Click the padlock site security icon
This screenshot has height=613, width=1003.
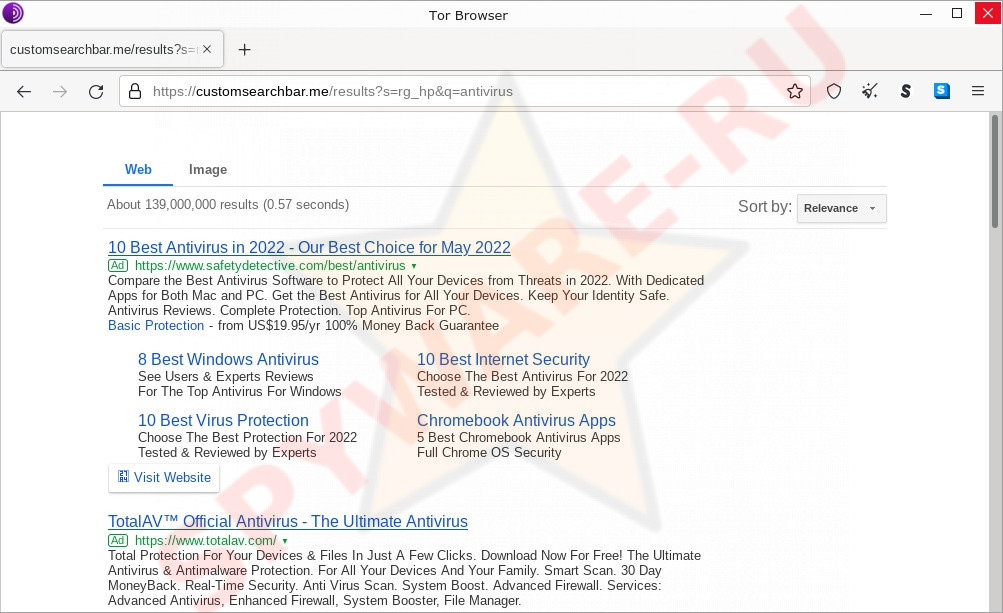[135, 92]
